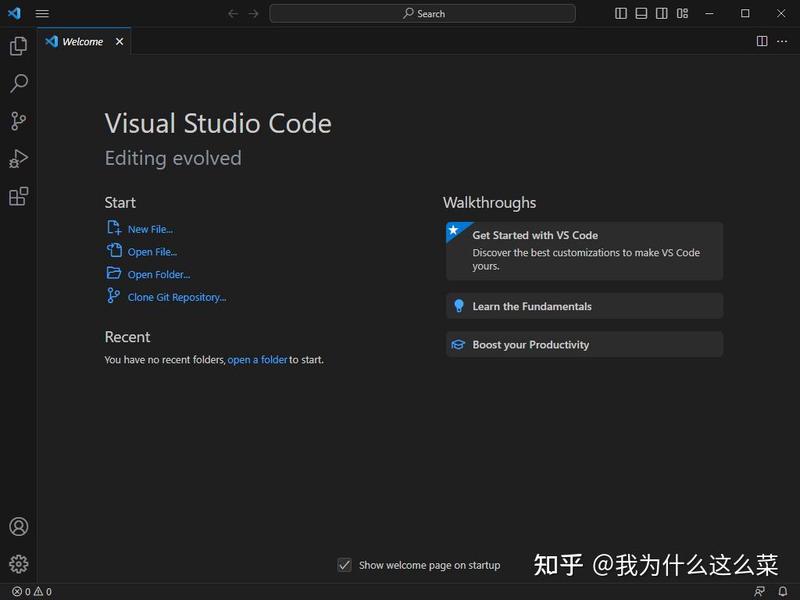
Task: Click the feedback icon in status bar
Action: click(x=759, y=591)
